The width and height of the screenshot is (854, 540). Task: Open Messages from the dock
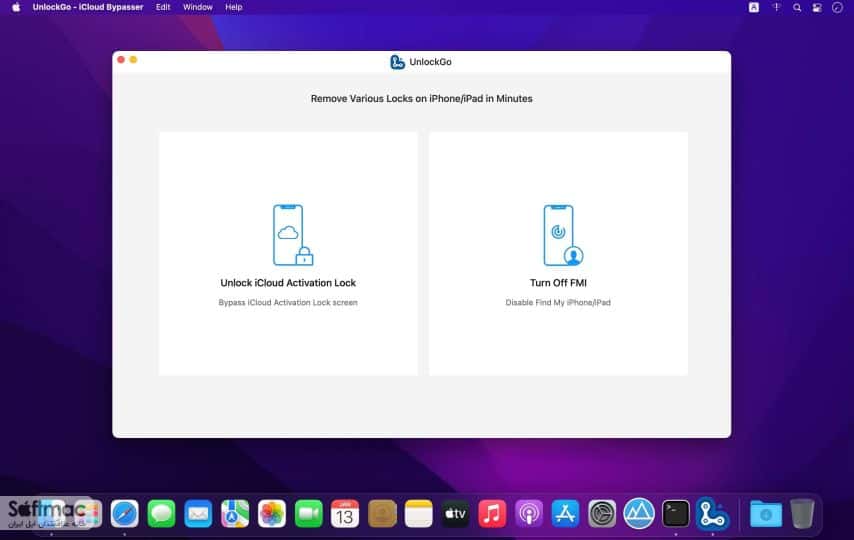tap(161, 514)
